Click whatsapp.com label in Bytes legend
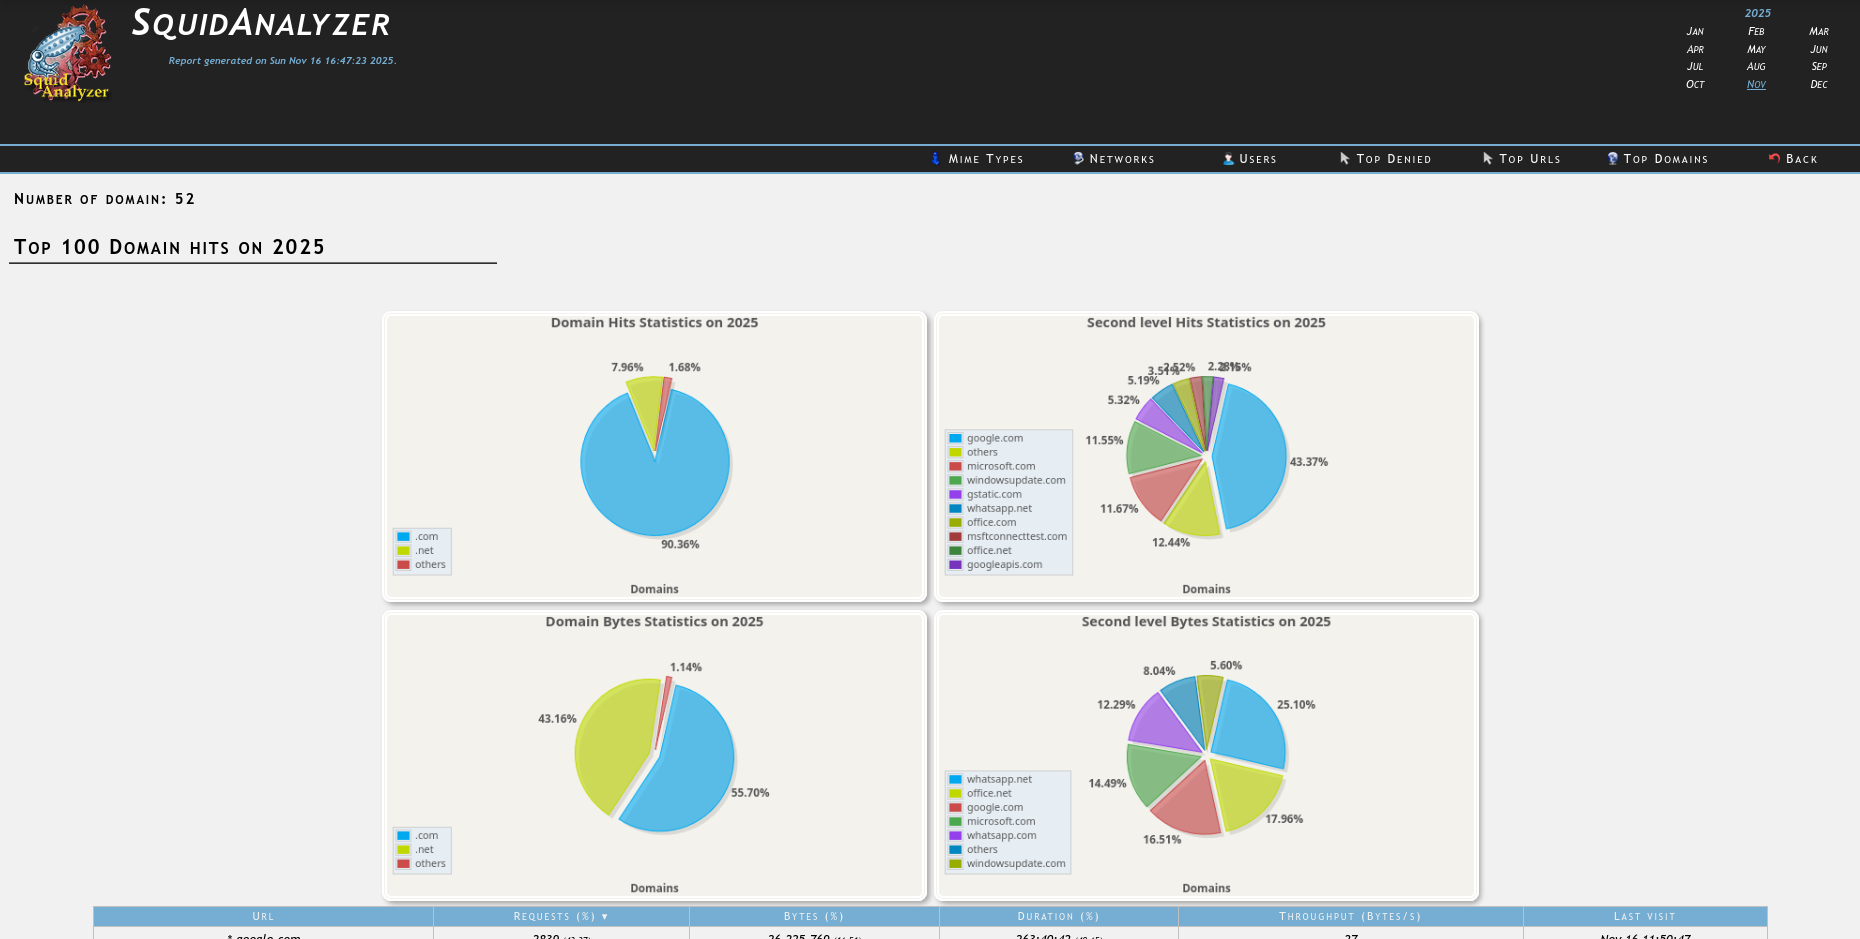 tap(1001, 836)
